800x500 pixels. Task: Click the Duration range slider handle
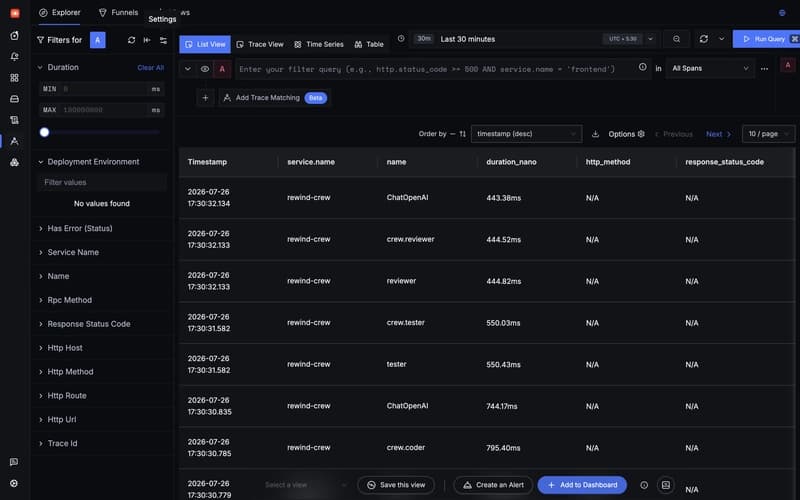click(44, 132)
